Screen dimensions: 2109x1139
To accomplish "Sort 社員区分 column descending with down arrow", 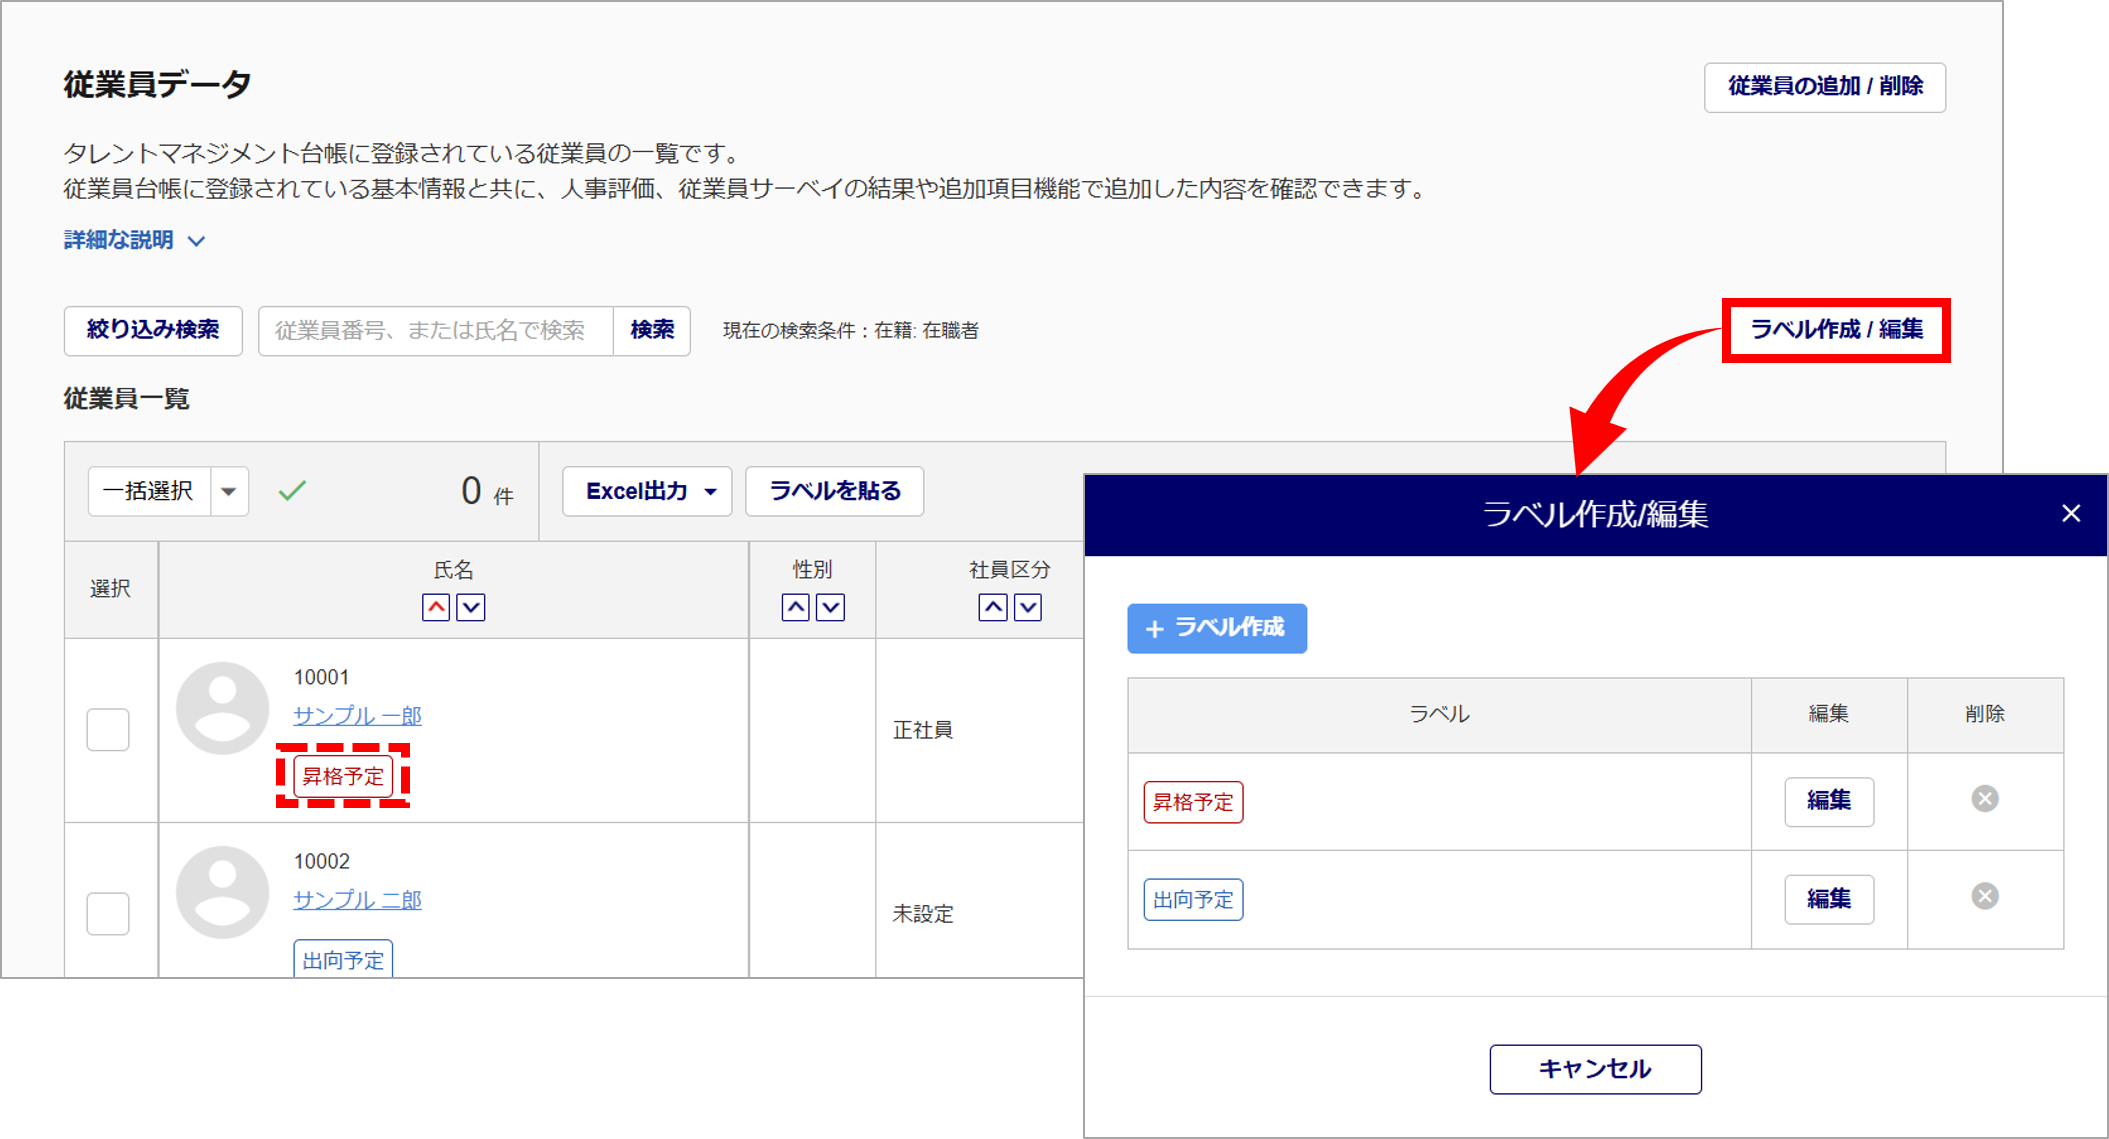I will click(x=1028, y=607).
